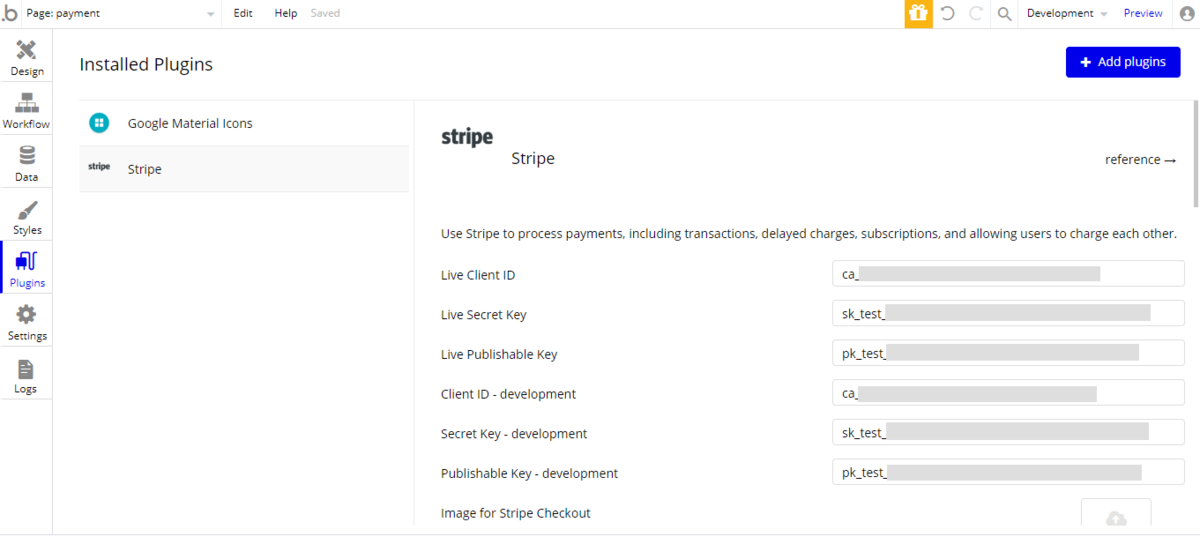Screen dimensions: 1200x537
Task: Click the large Stripe logo in details
Action: (x=467, y=138)
